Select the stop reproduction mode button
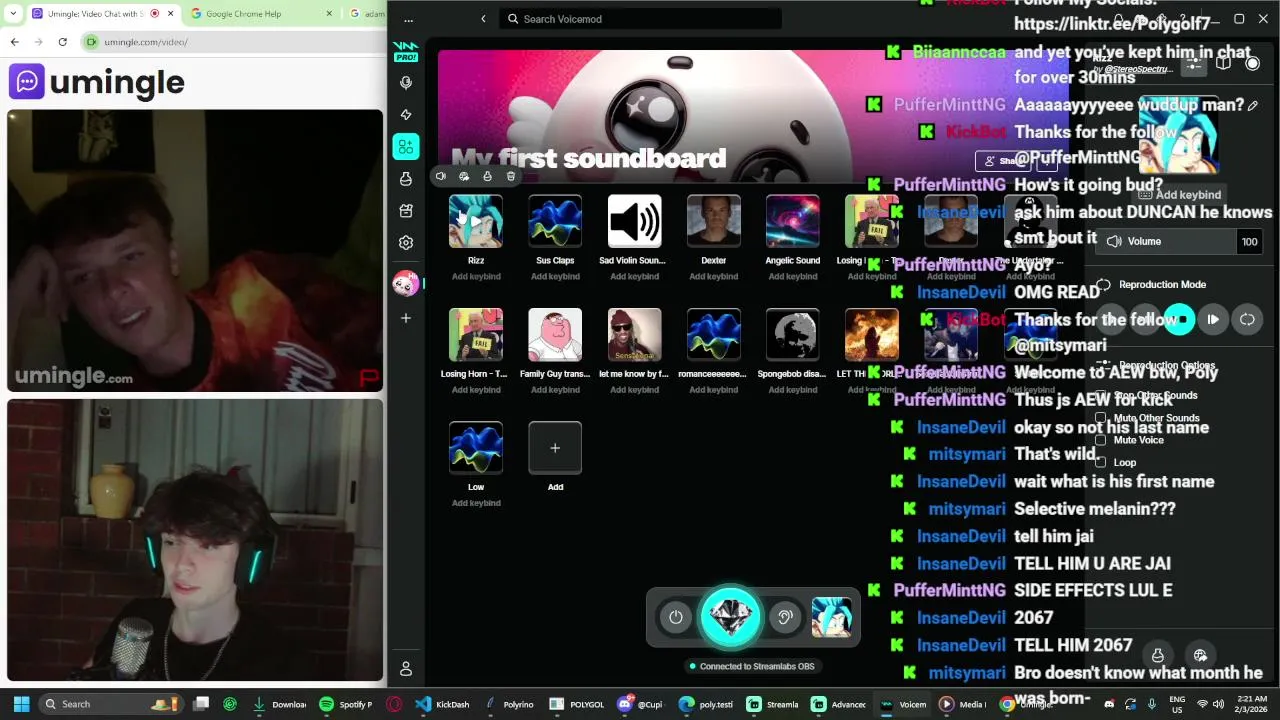Viewport: 1280px width, 720px height. coord(1180,320)
